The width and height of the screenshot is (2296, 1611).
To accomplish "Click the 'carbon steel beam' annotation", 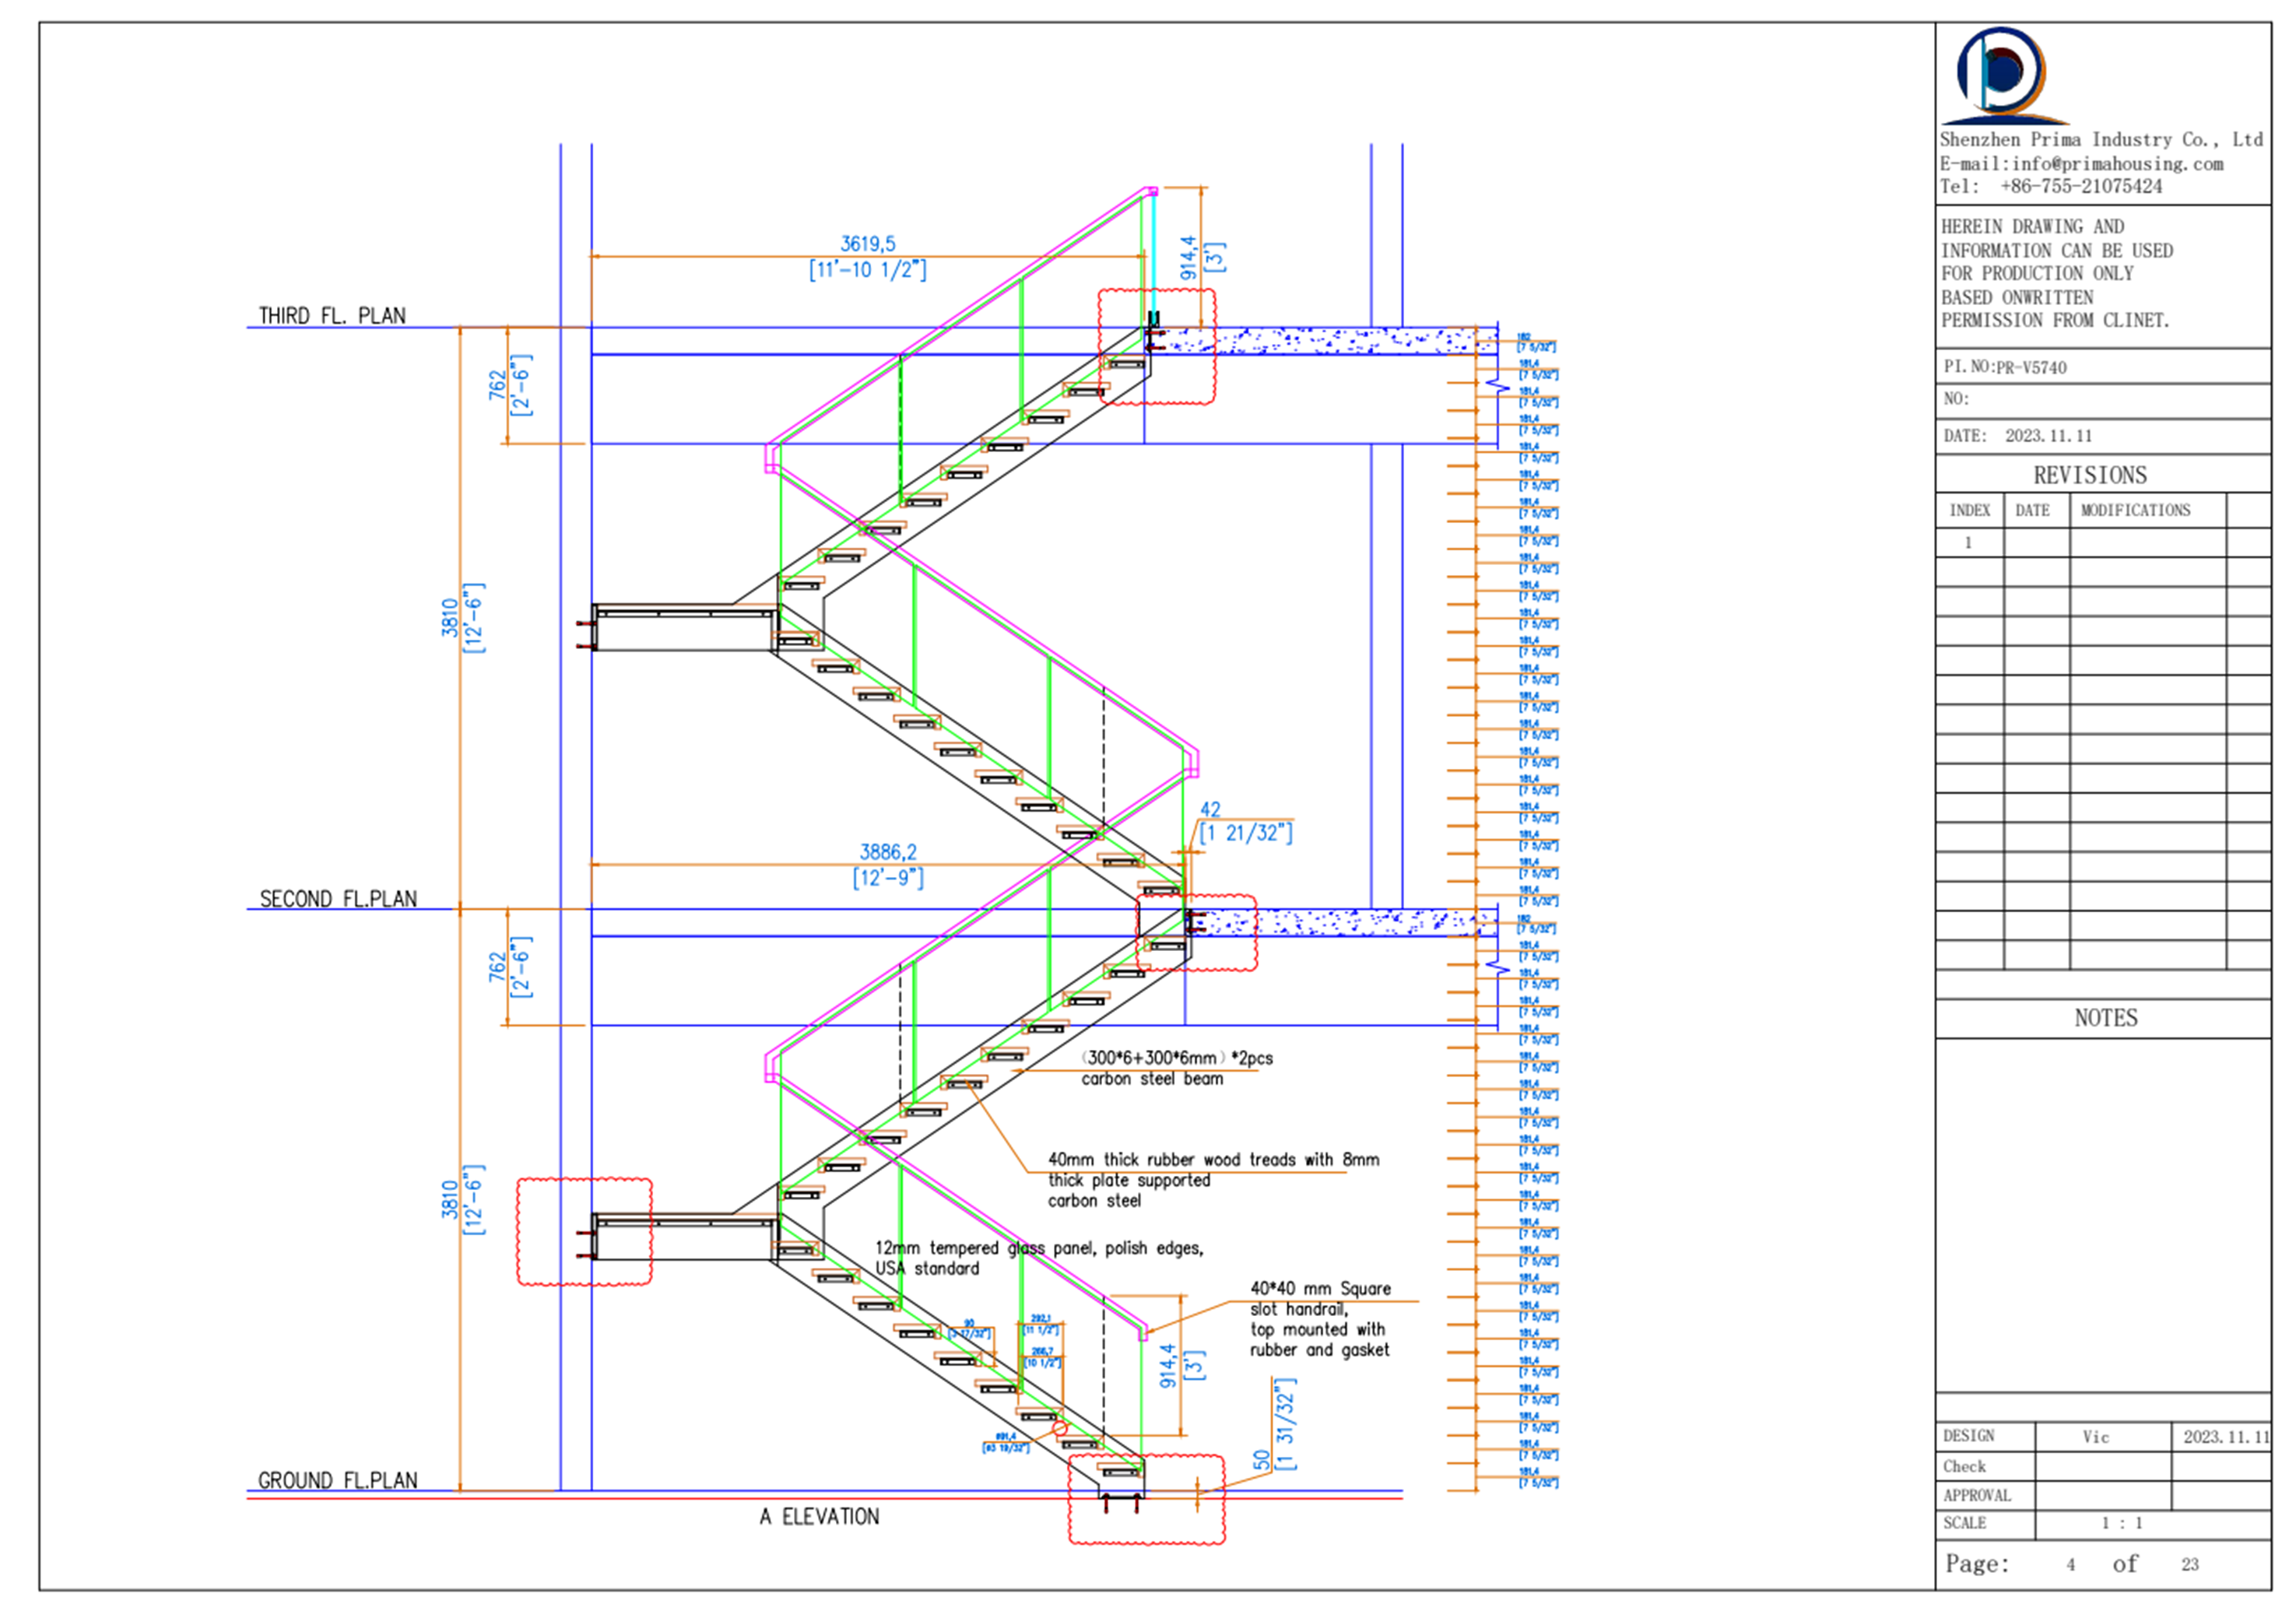I will coord(1152,1079).
